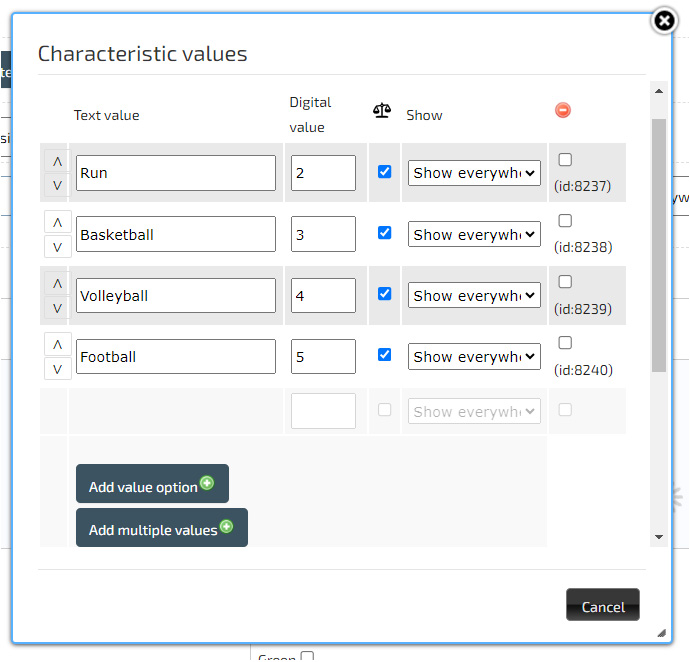Expand Show dropdown in Volleyball row
This screenshot has width=690, height=662.
tap(474, 296)
